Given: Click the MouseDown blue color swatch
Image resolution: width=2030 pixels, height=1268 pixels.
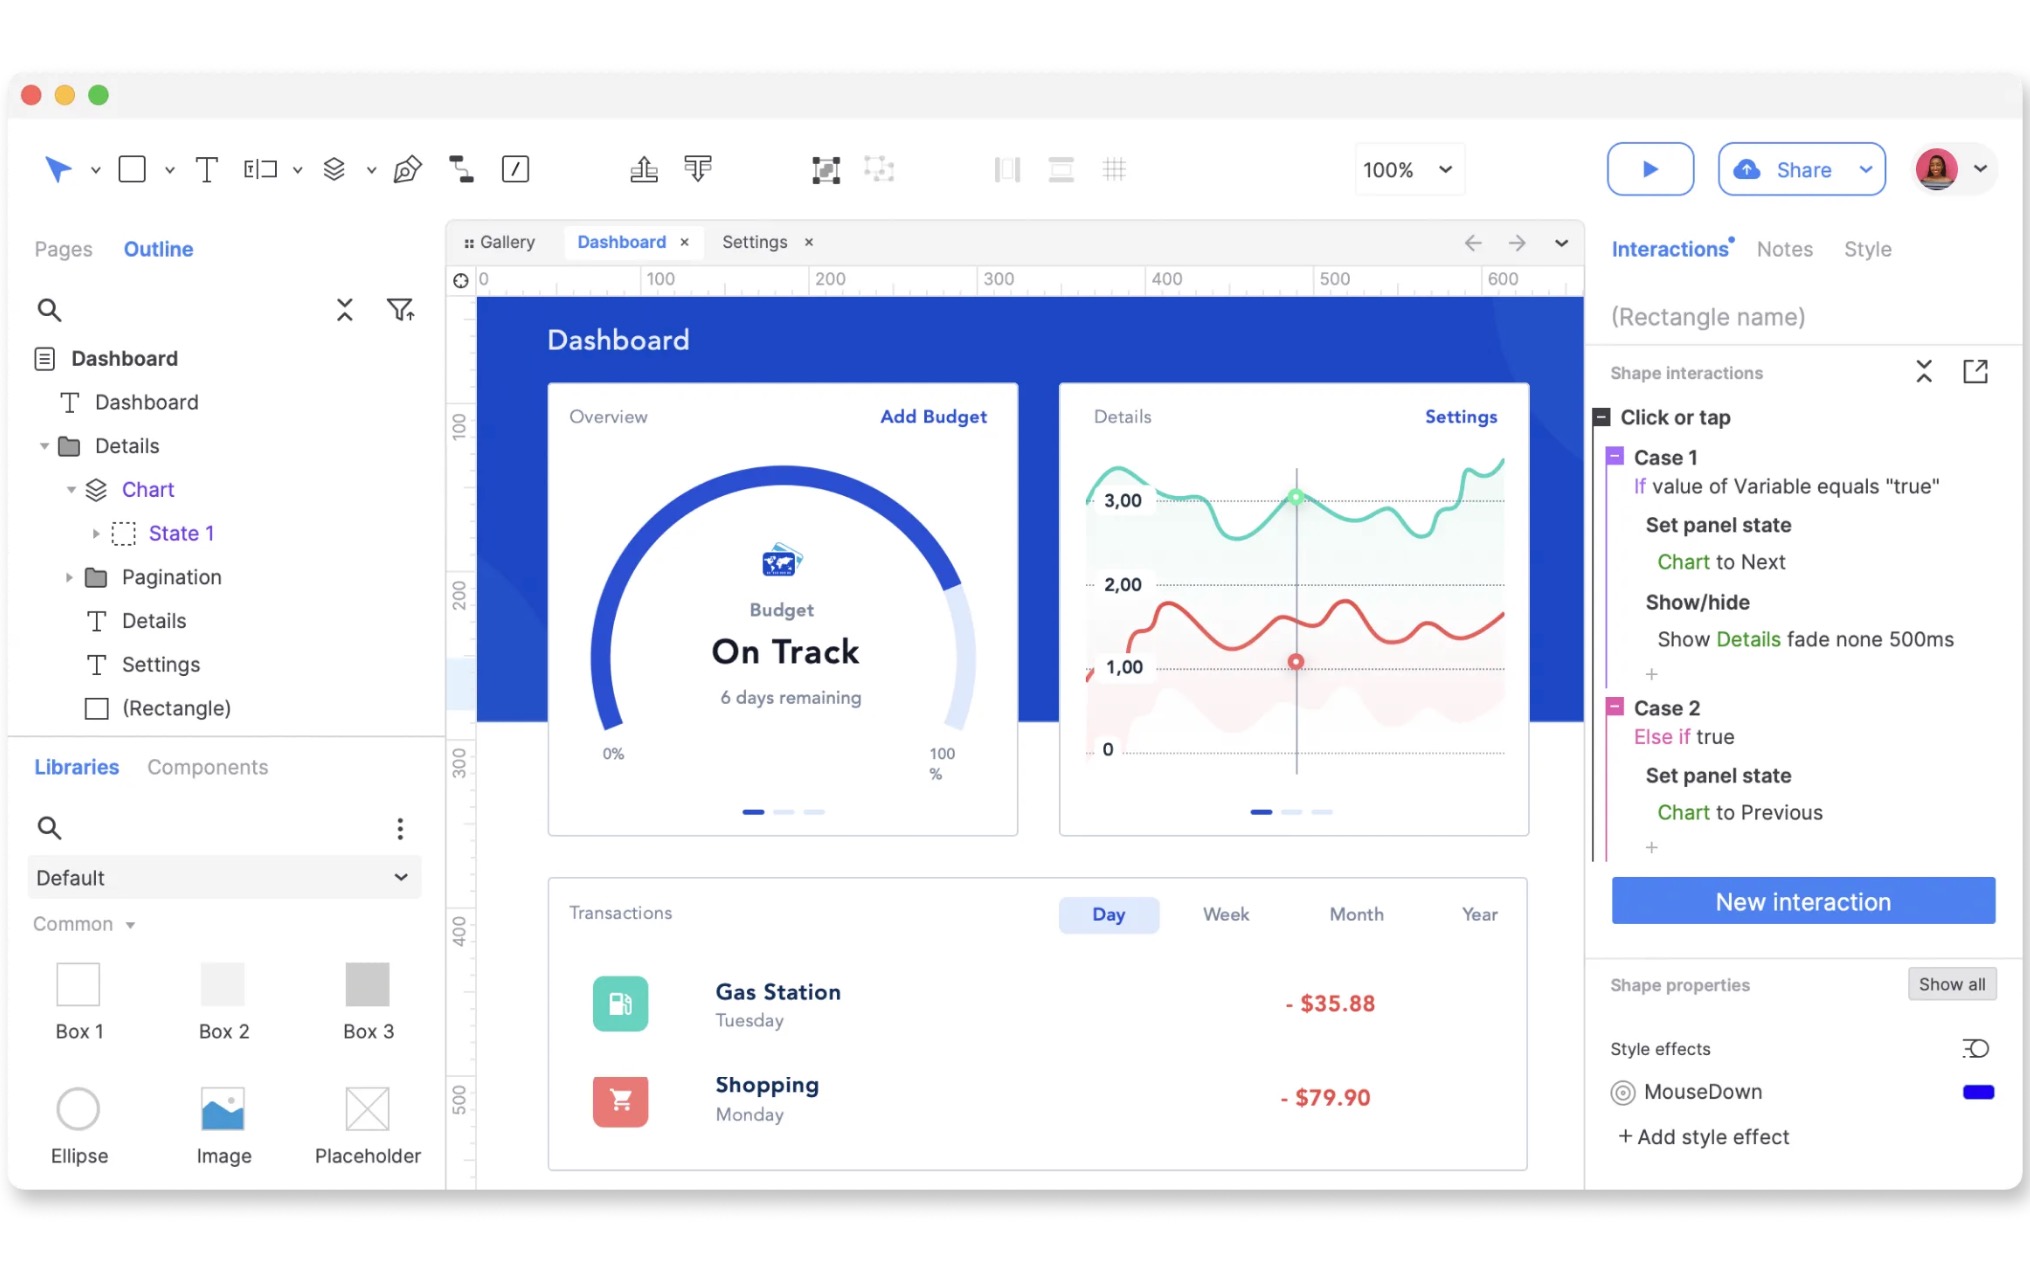Looking at the screenshot, I should pyautogui.click(x=1978, y=1092).
